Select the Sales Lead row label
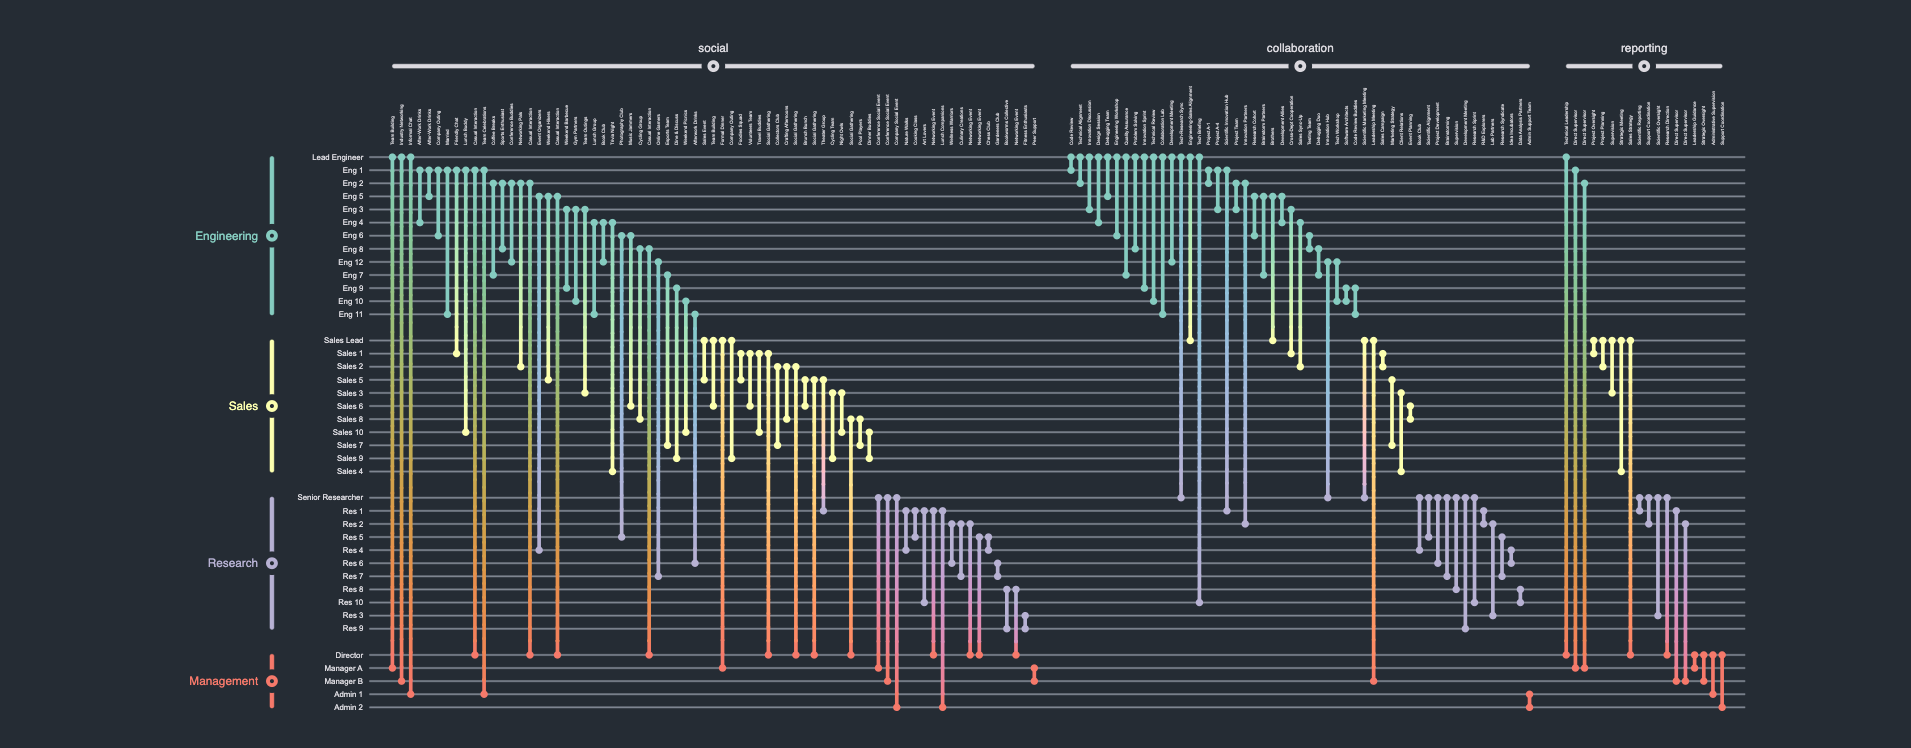Viewport: 1911px width, 748px height. 343,340
